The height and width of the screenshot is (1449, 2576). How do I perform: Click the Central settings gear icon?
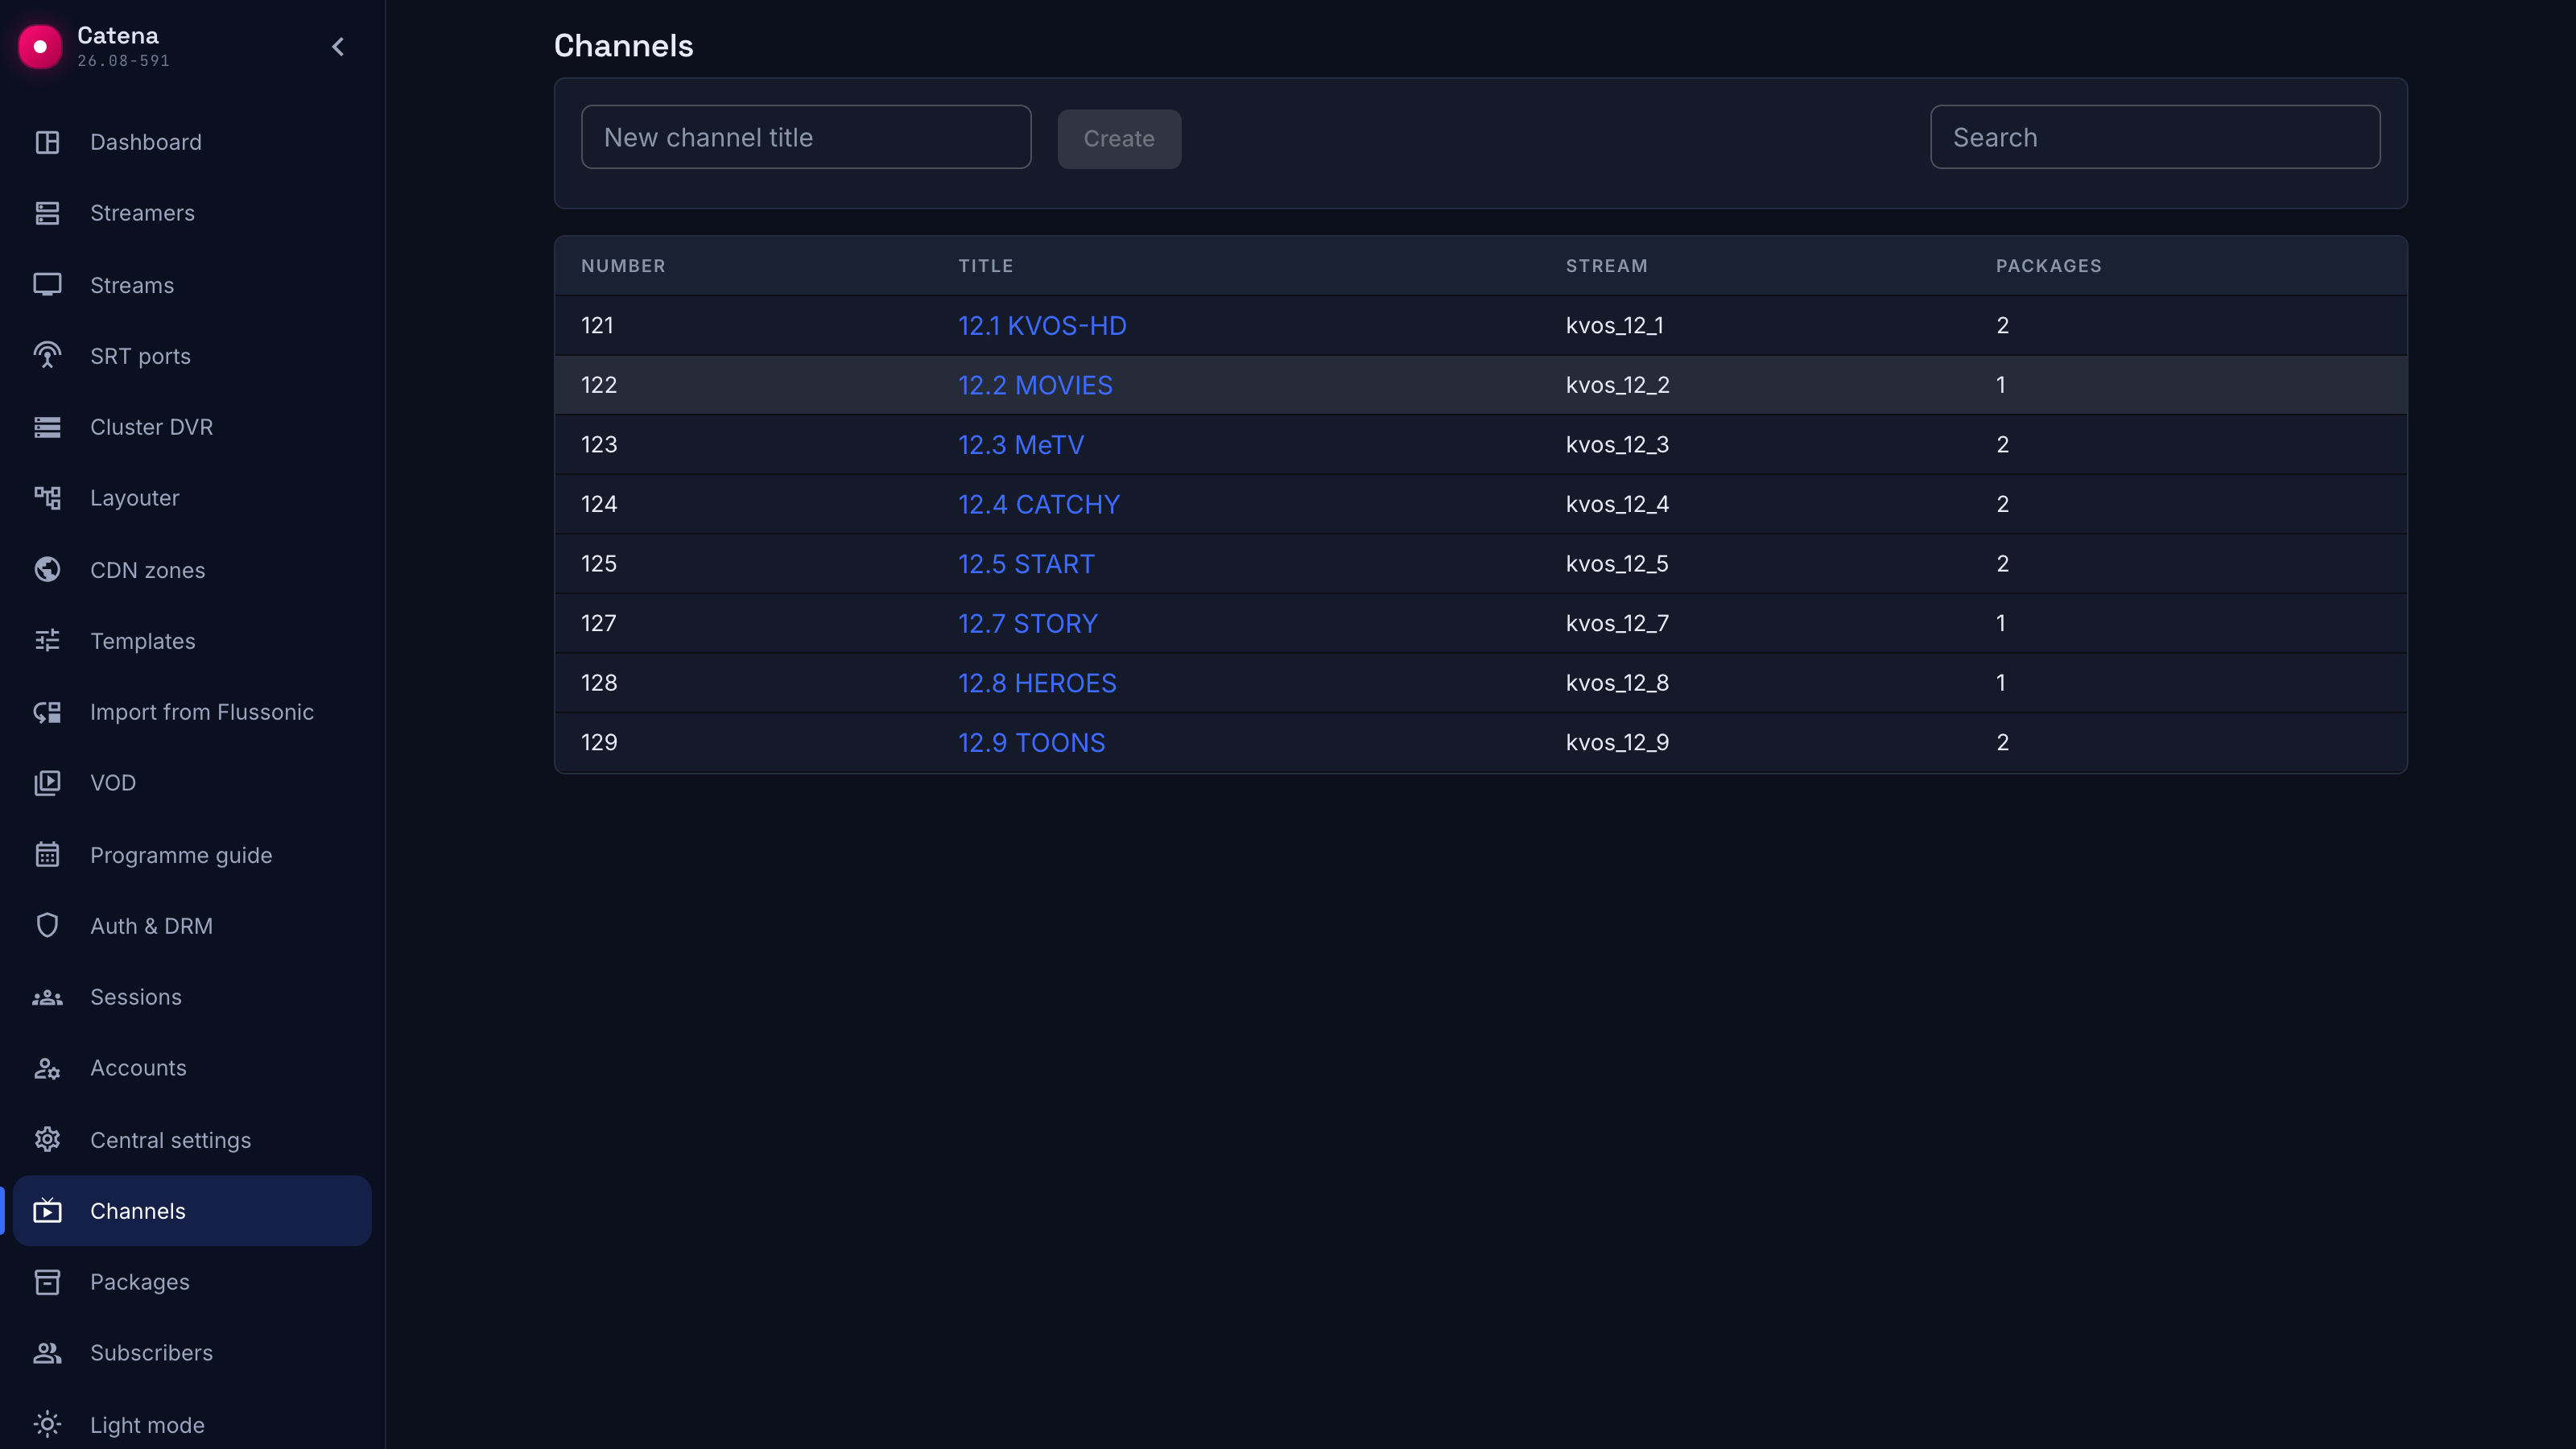click(x=47, y=1140)
